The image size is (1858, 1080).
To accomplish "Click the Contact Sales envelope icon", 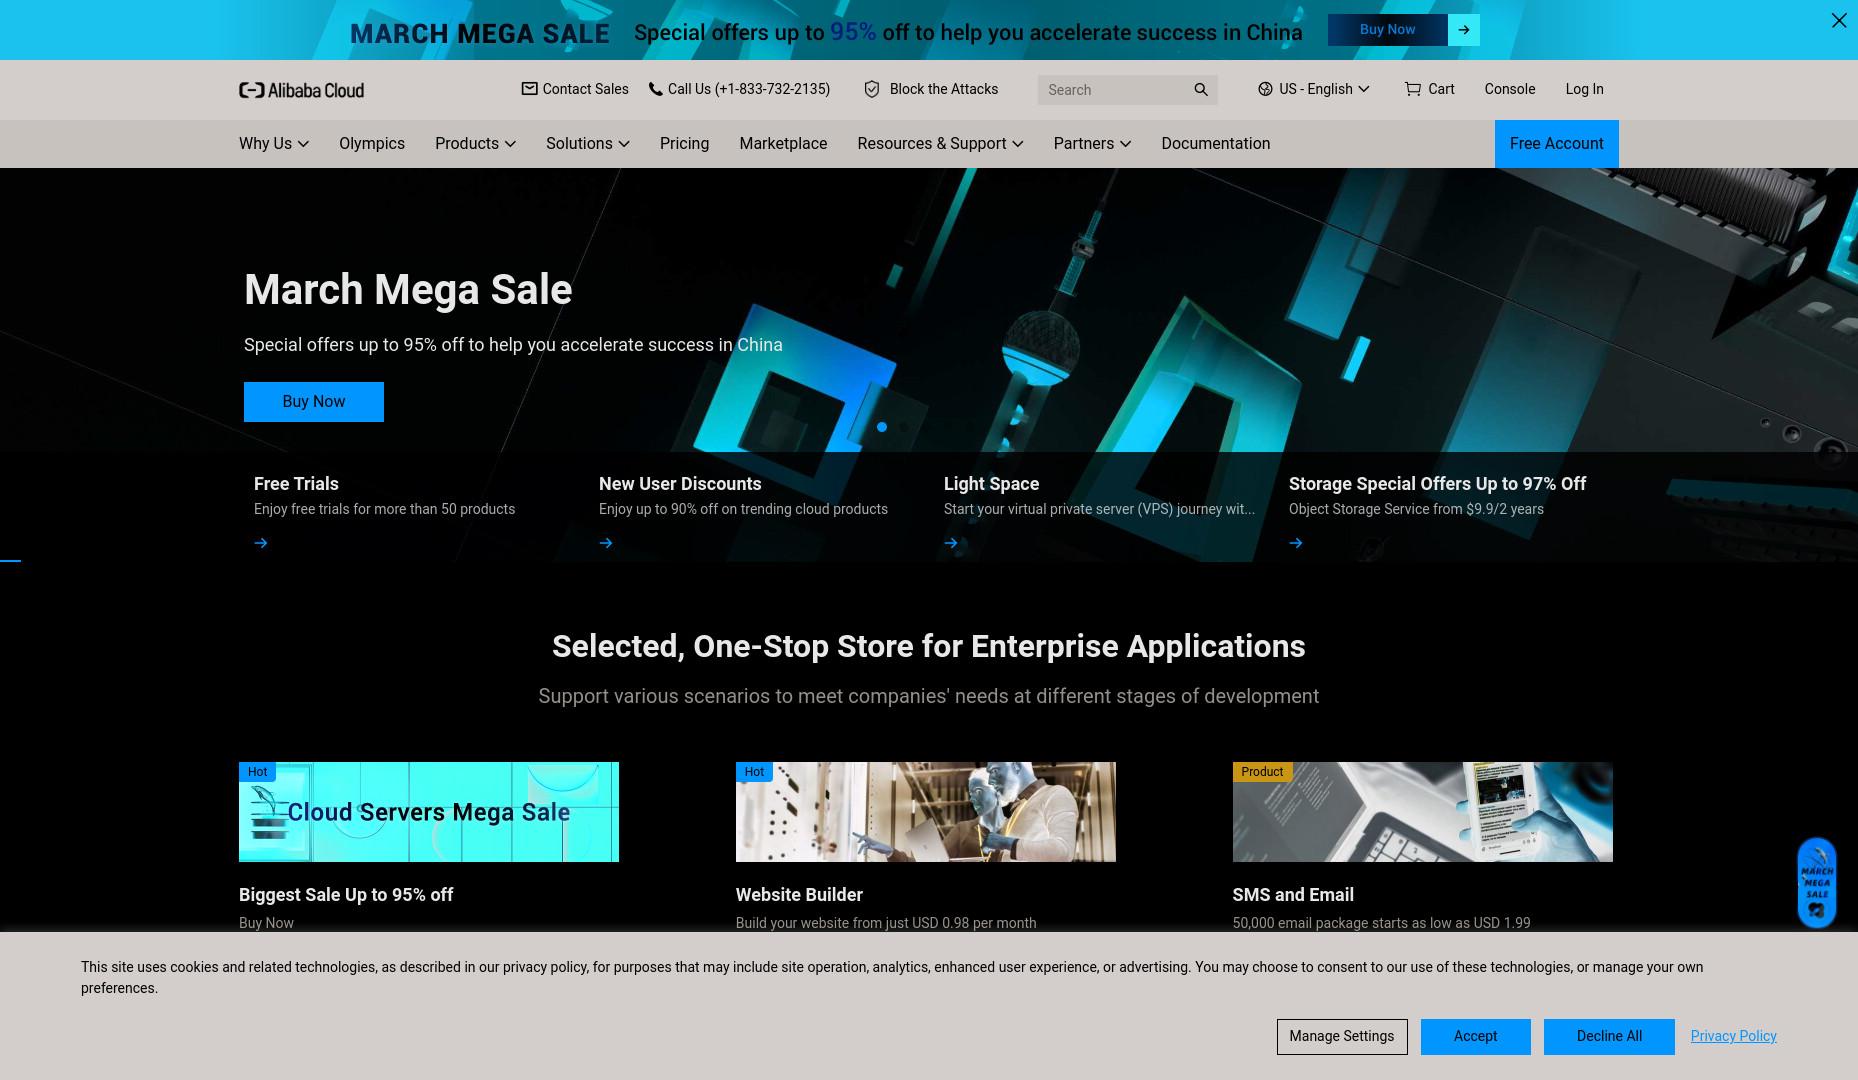I will click(529, 89).
